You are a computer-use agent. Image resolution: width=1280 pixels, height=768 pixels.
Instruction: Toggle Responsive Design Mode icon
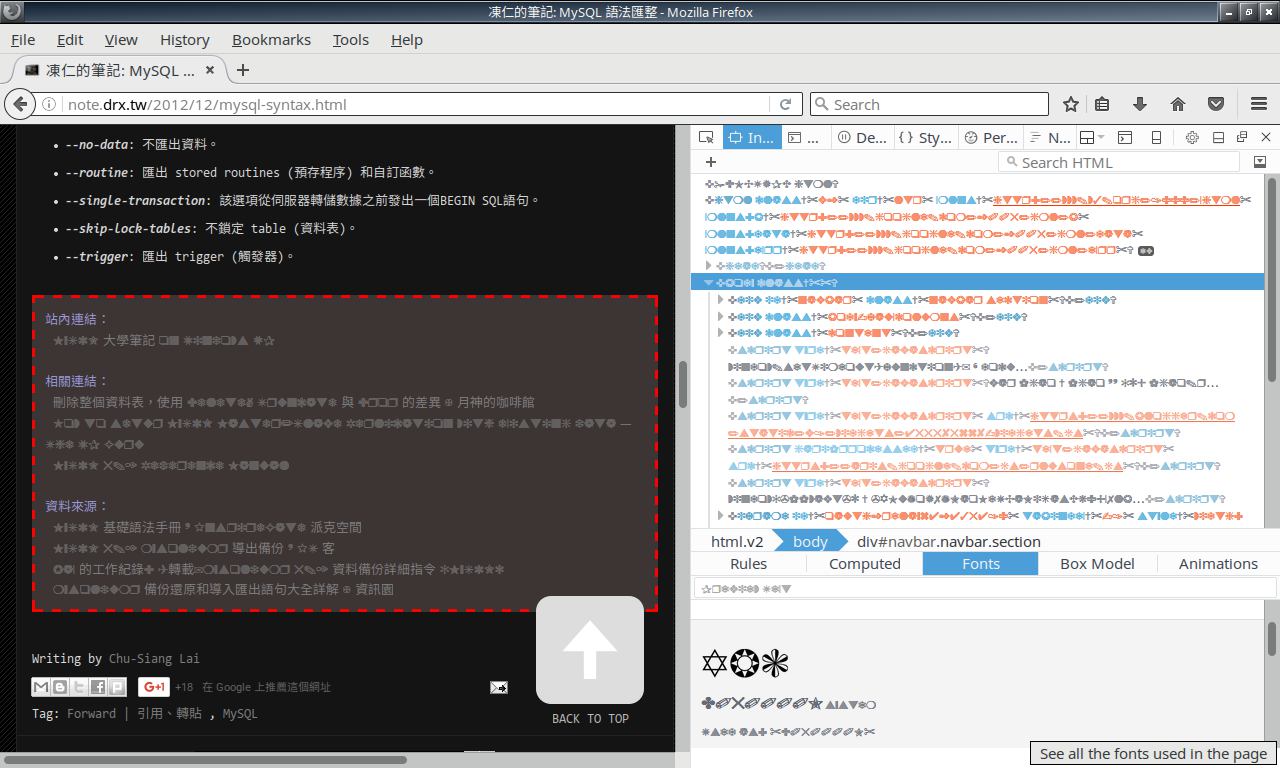(1156, 137)
